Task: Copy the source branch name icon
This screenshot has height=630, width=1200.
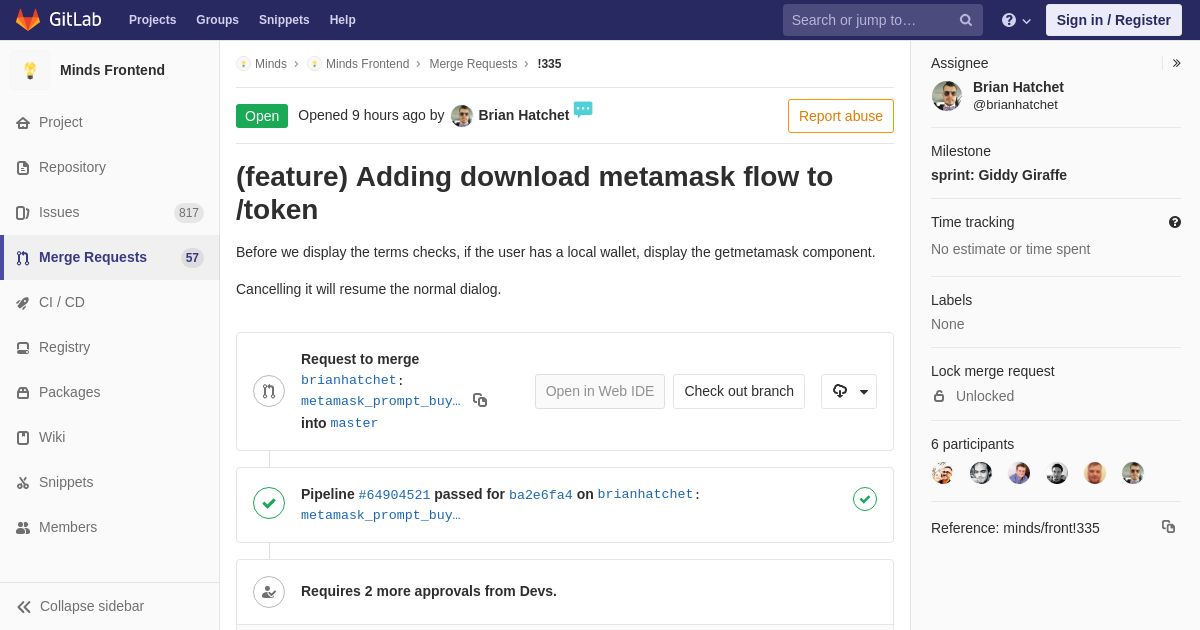Action: (x=480, y=400)
